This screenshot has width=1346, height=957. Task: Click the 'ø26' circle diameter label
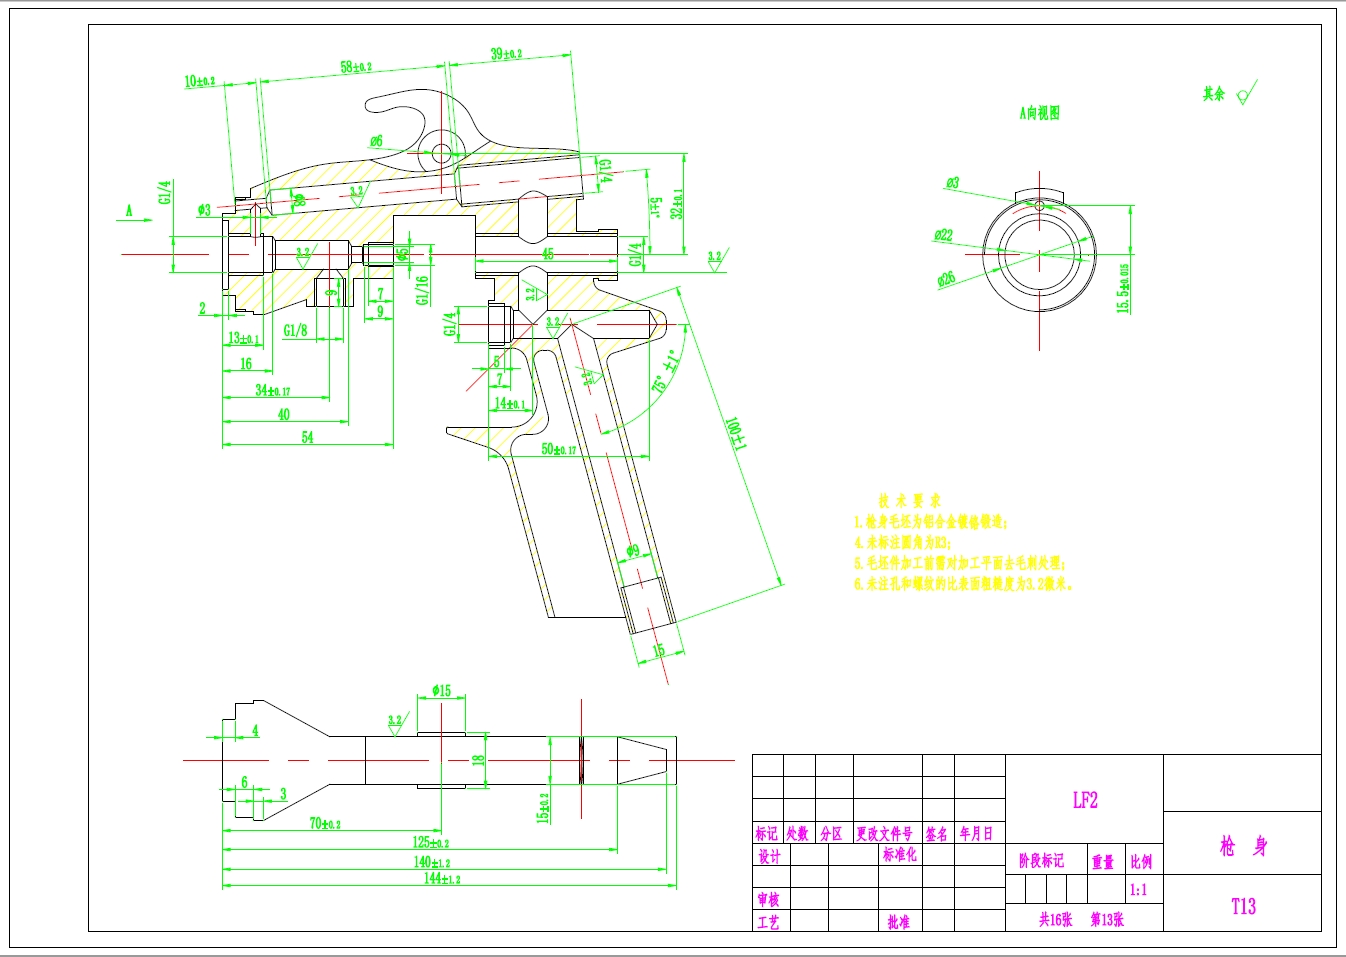(946, 279)
